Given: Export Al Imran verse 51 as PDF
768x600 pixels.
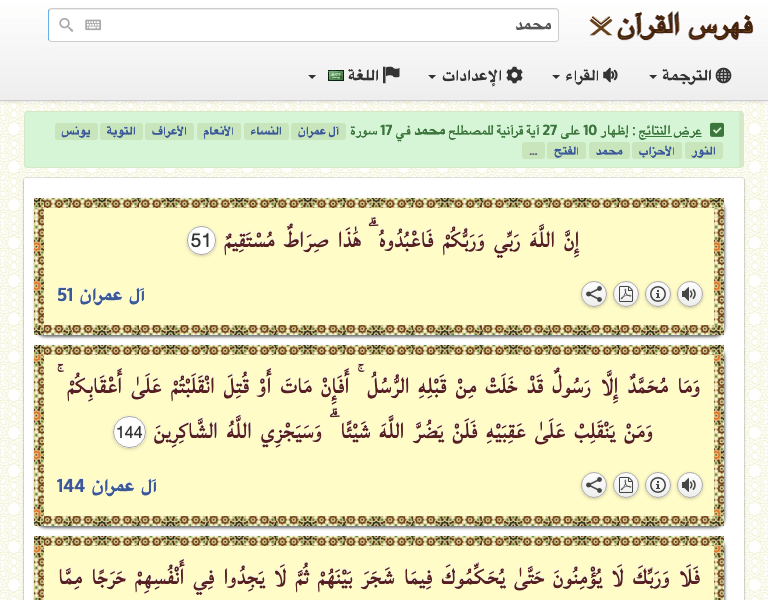Looking at the screenshot, I should (x=625, y=294).
